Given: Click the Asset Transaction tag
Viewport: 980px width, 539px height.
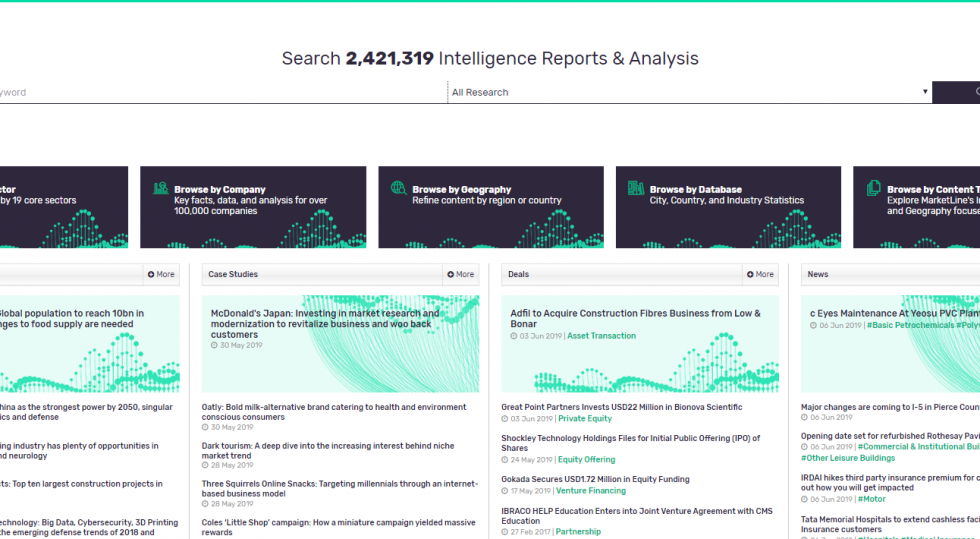Looking at the screenshot, I should 601,336.
